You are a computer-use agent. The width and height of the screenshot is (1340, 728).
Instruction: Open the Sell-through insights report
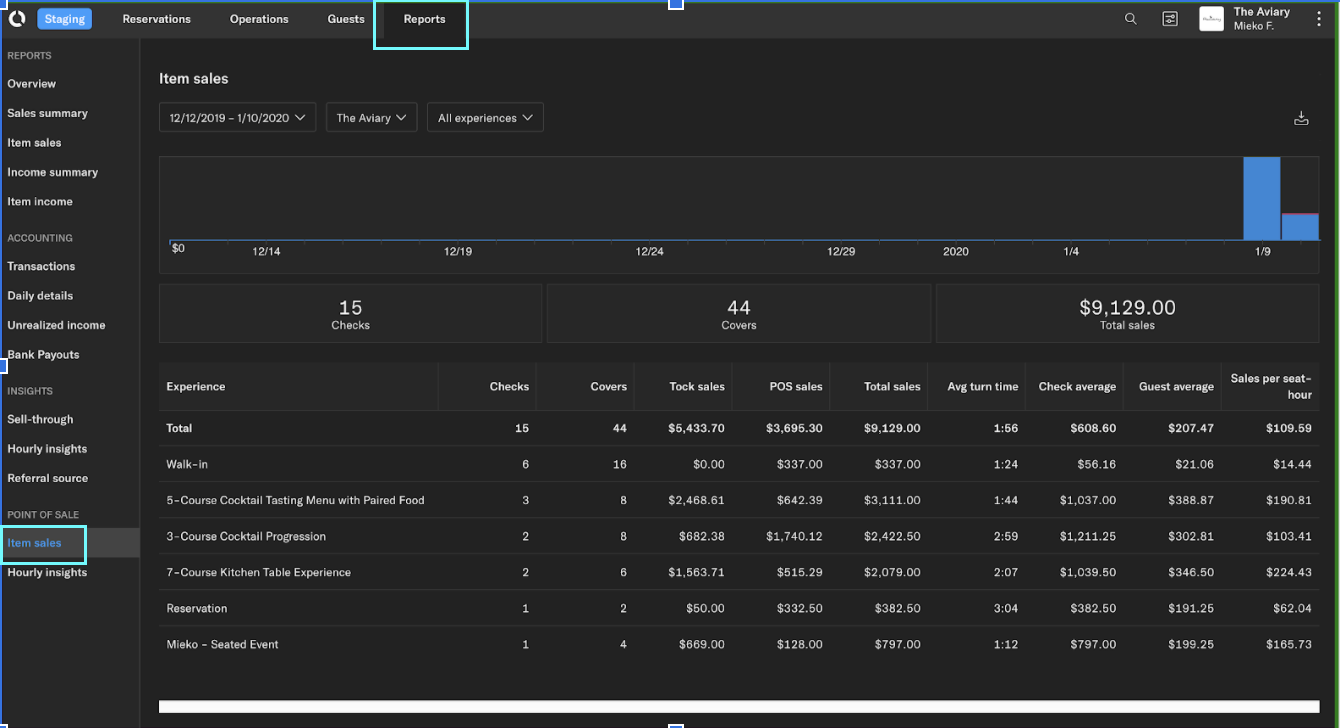(x=40, y=419)
